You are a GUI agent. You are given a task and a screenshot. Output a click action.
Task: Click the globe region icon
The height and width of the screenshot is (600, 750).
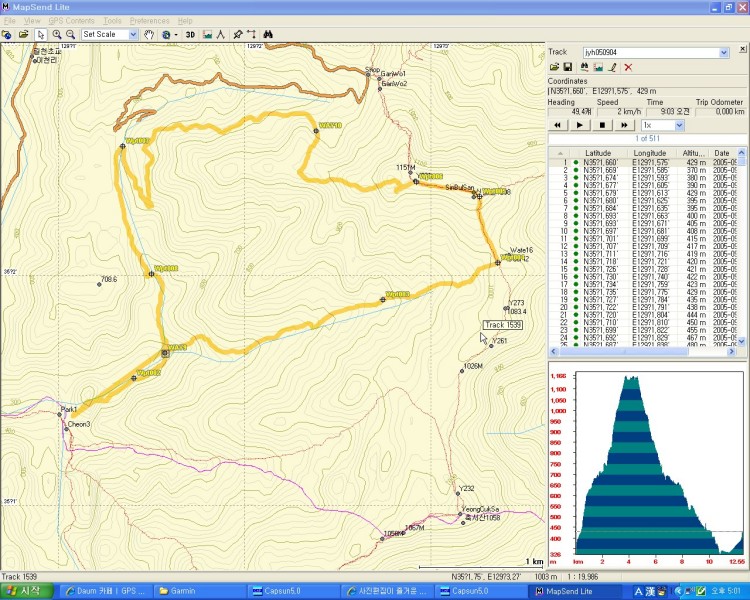point(166,34)
